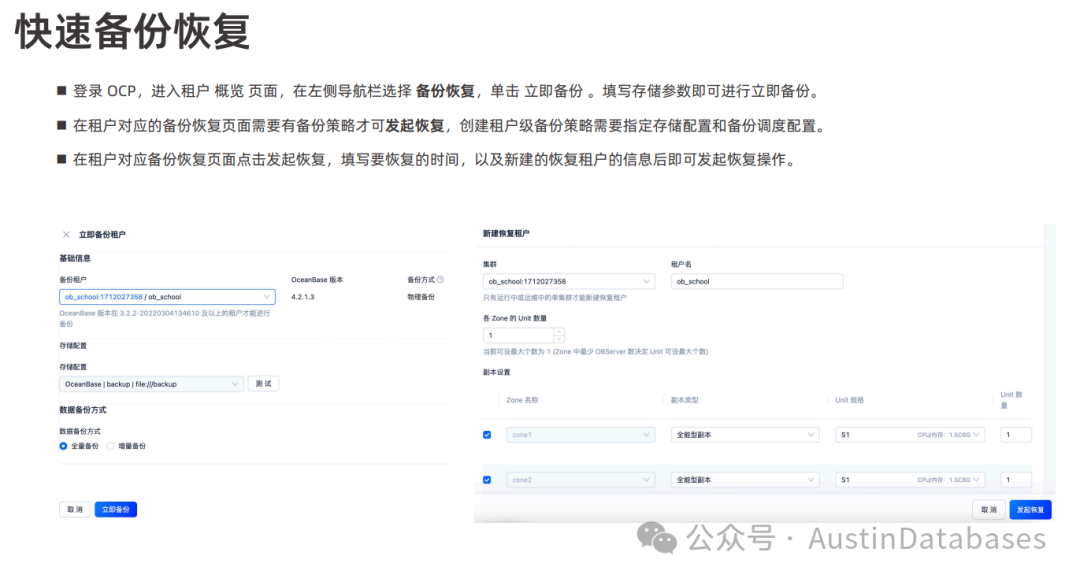Viewport: 1080px width, 582px height.
Task: Open the help icon beside 备份方式
Action: click(x=441, y=280)
